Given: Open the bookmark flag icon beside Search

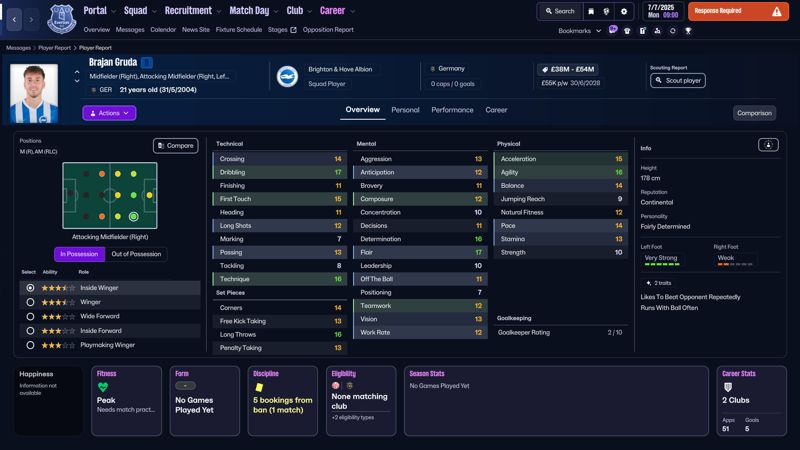Looking at the screenshot, I should point(591,11).
